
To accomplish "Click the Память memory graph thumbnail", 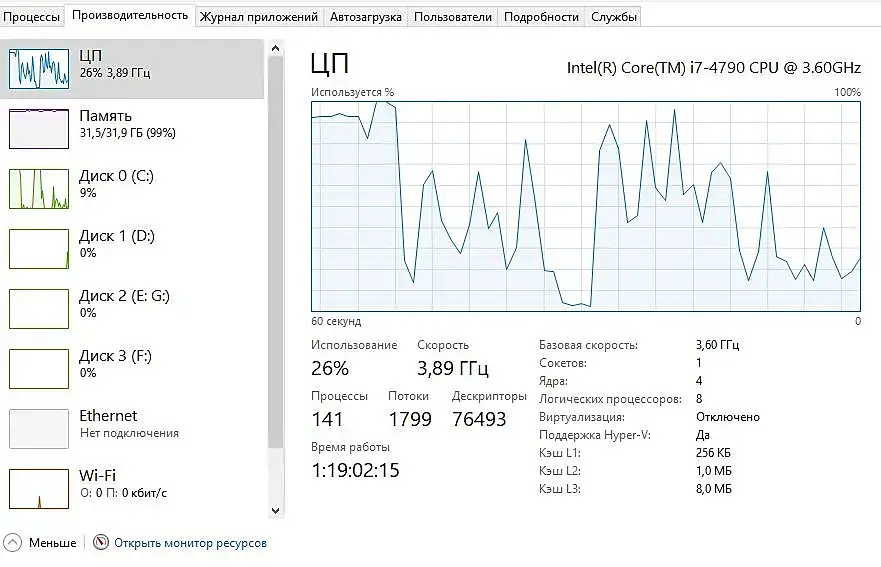I will [39, 129].
